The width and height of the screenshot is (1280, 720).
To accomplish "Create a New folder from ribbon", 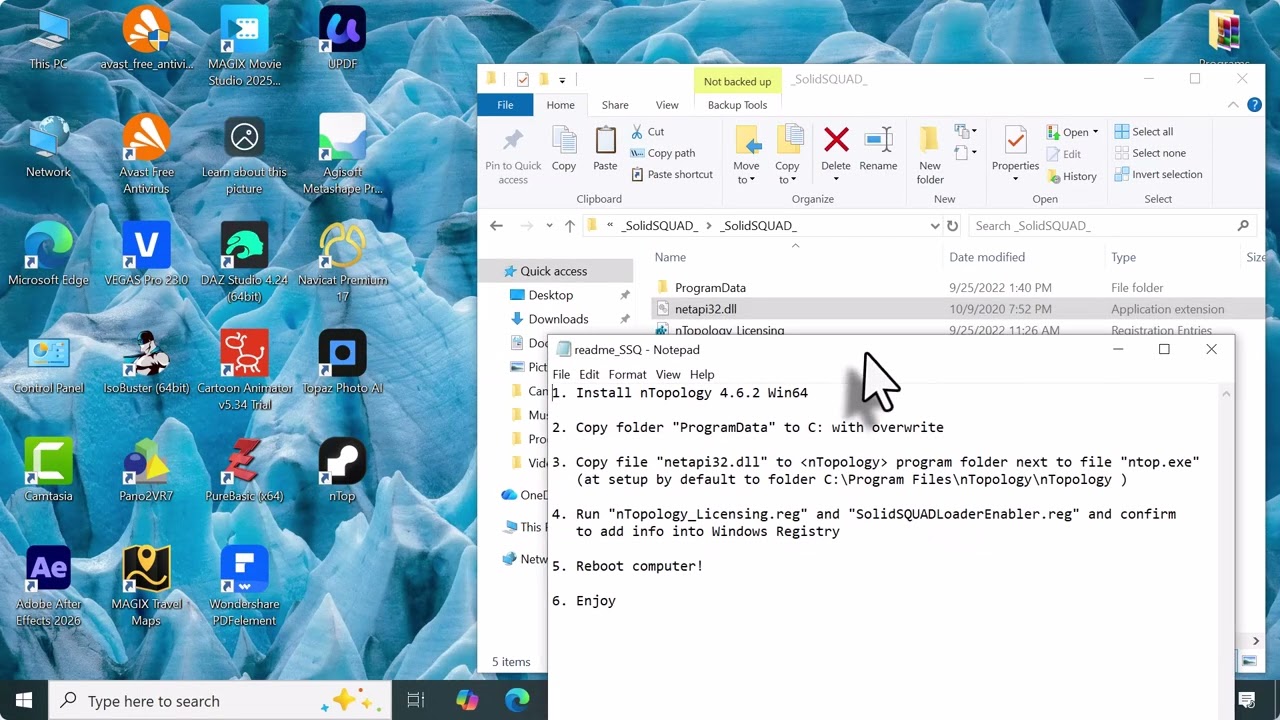I will tap(930, 156).
